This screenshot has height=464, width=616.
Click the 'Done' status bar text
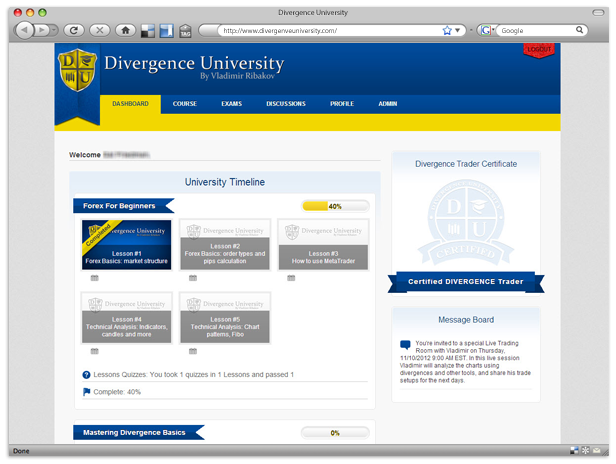click(21, 451)
